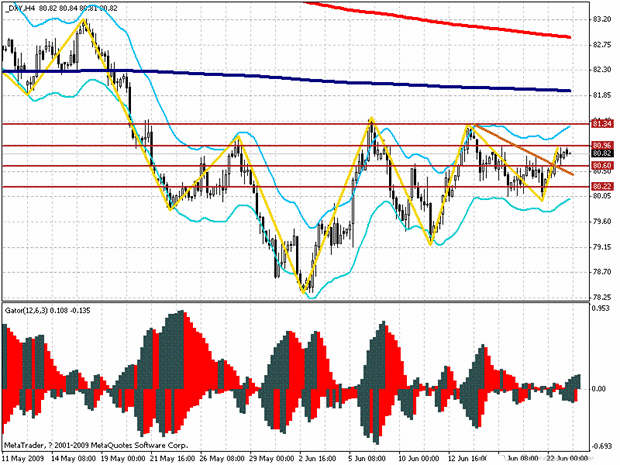Click the 19 May 00:00 date label
The image size is (620, 465).
coord(123,459)
